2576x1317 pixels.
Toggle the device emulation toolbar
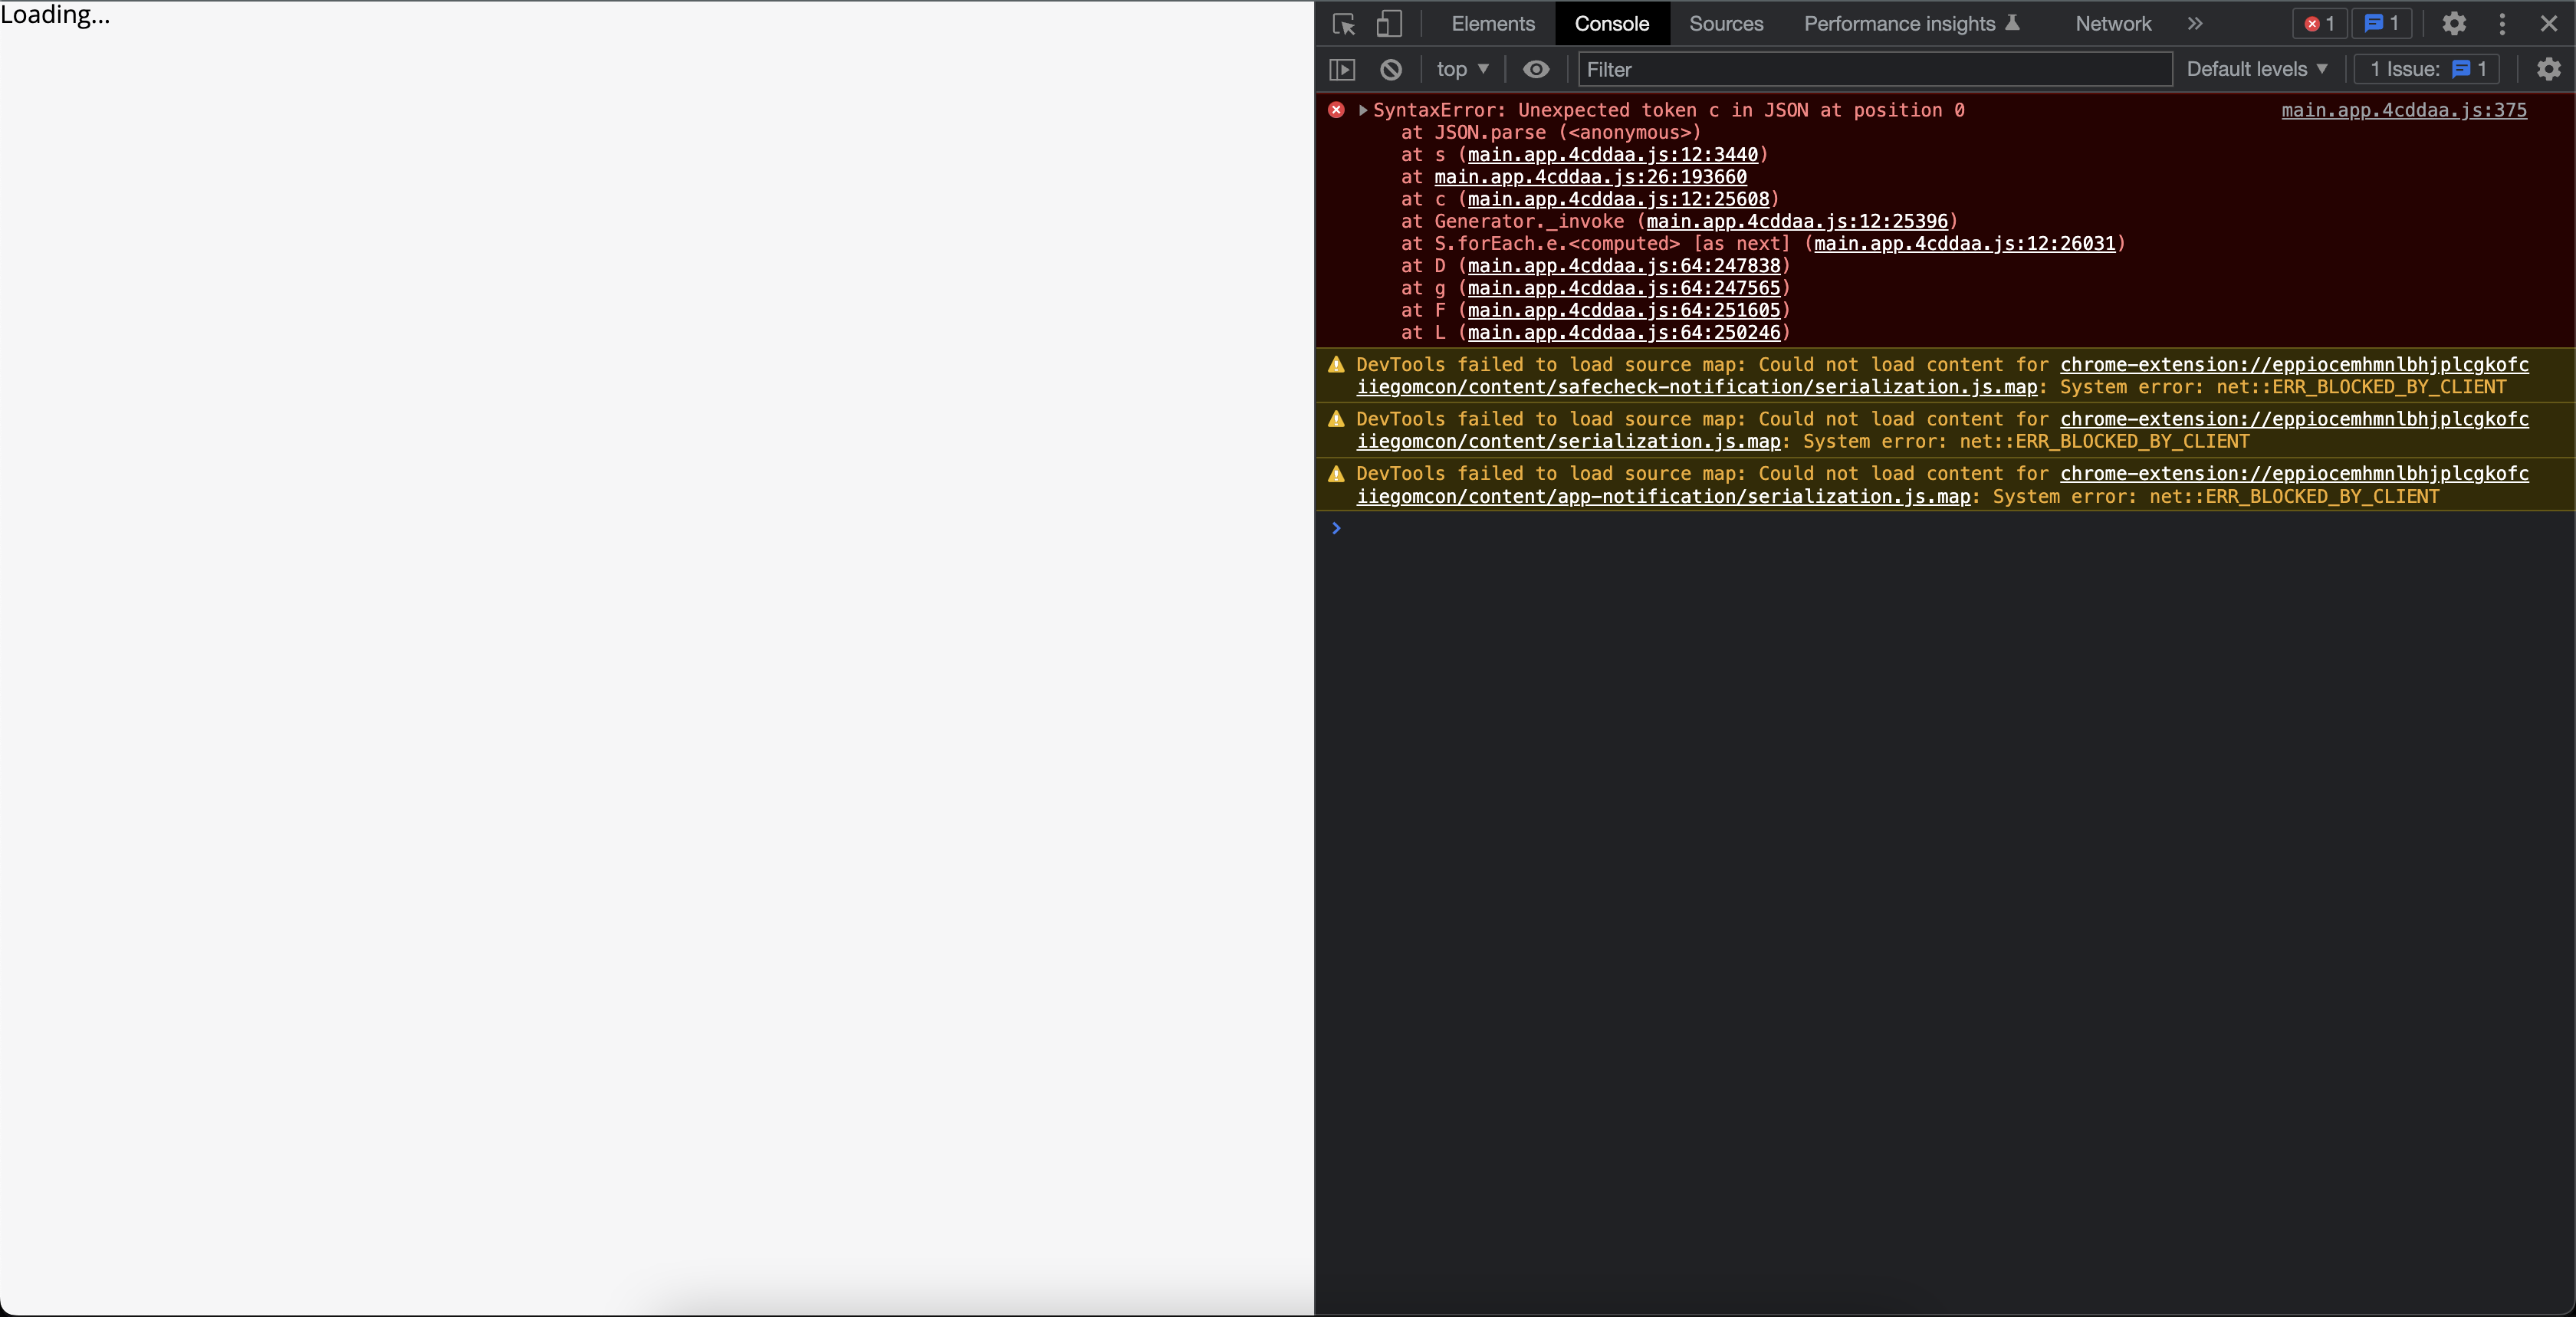click(x=1389, y=23)
